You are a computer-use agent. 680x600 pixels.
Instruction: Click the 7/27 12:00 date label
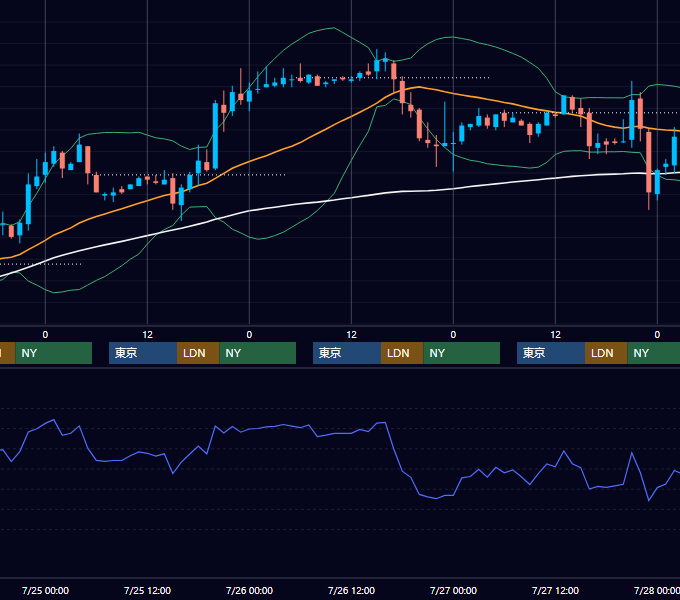tap(556, 590)
